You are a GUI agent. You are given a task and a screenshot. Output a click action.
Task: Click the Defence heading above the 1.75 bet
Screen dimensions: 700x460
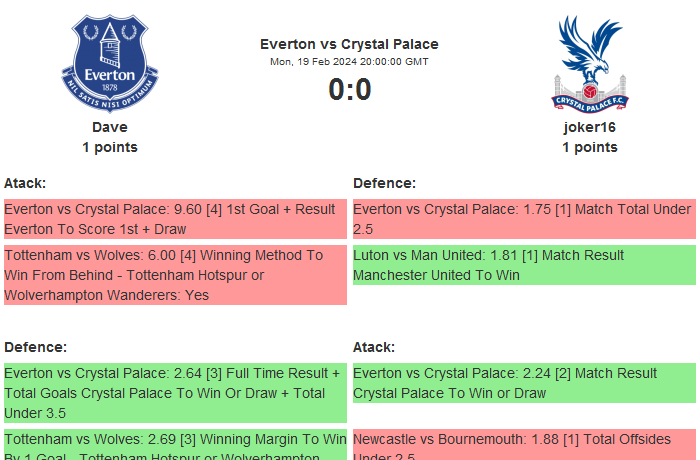click(384, 183)
